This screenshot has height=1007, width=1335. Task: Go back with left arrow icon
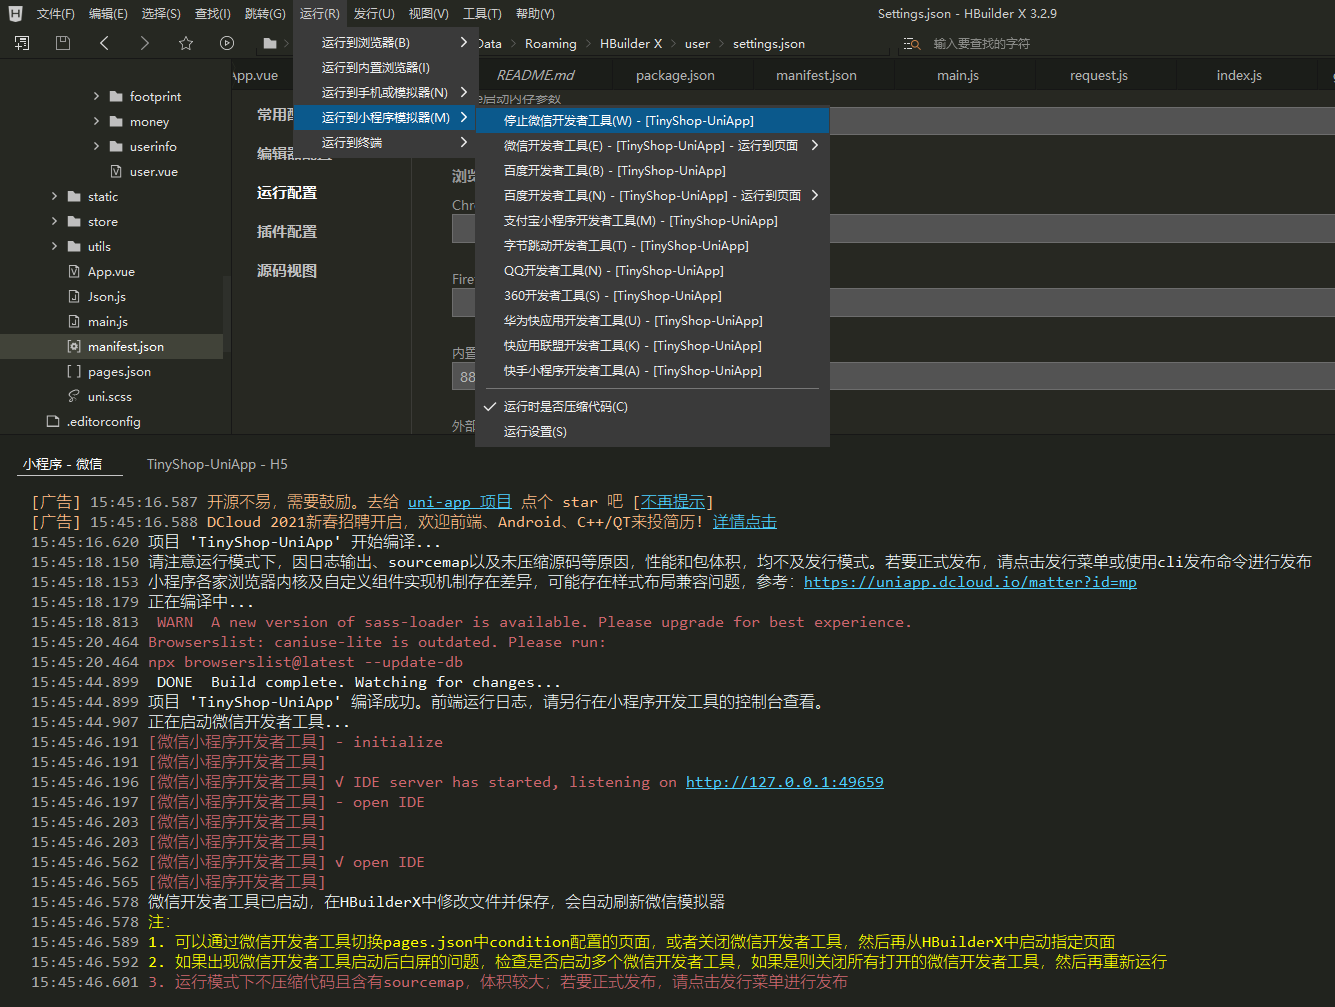pyautogui.click(x=104, y=43)
